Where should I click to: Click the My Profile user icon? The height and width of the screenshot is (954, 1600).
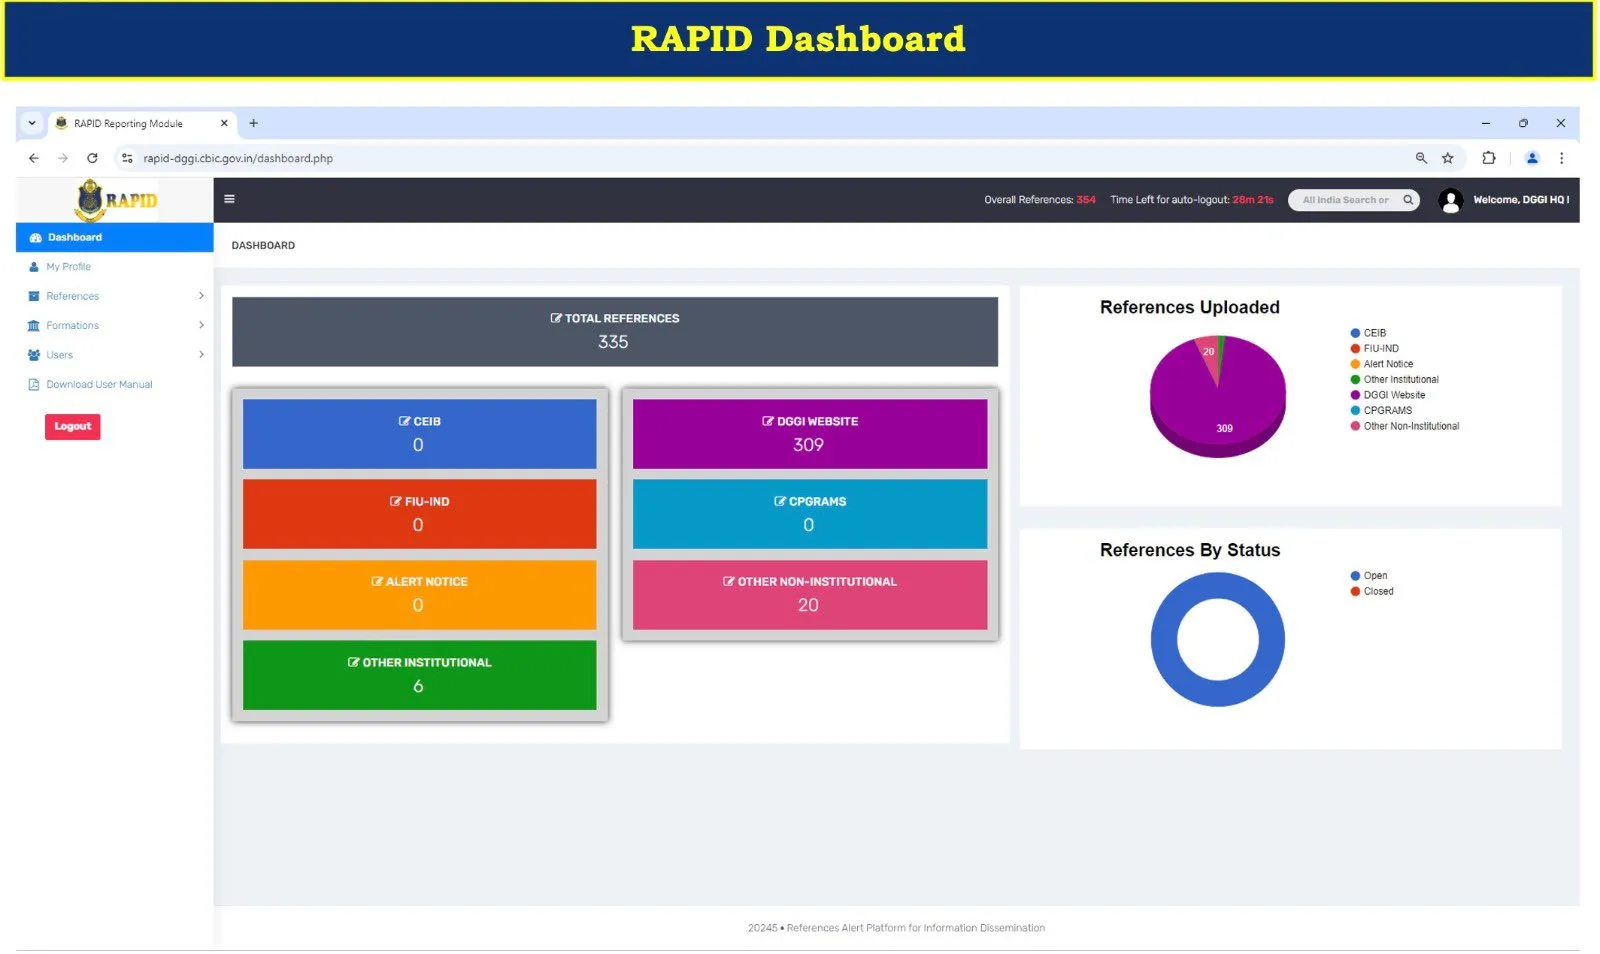coord(34,267)
